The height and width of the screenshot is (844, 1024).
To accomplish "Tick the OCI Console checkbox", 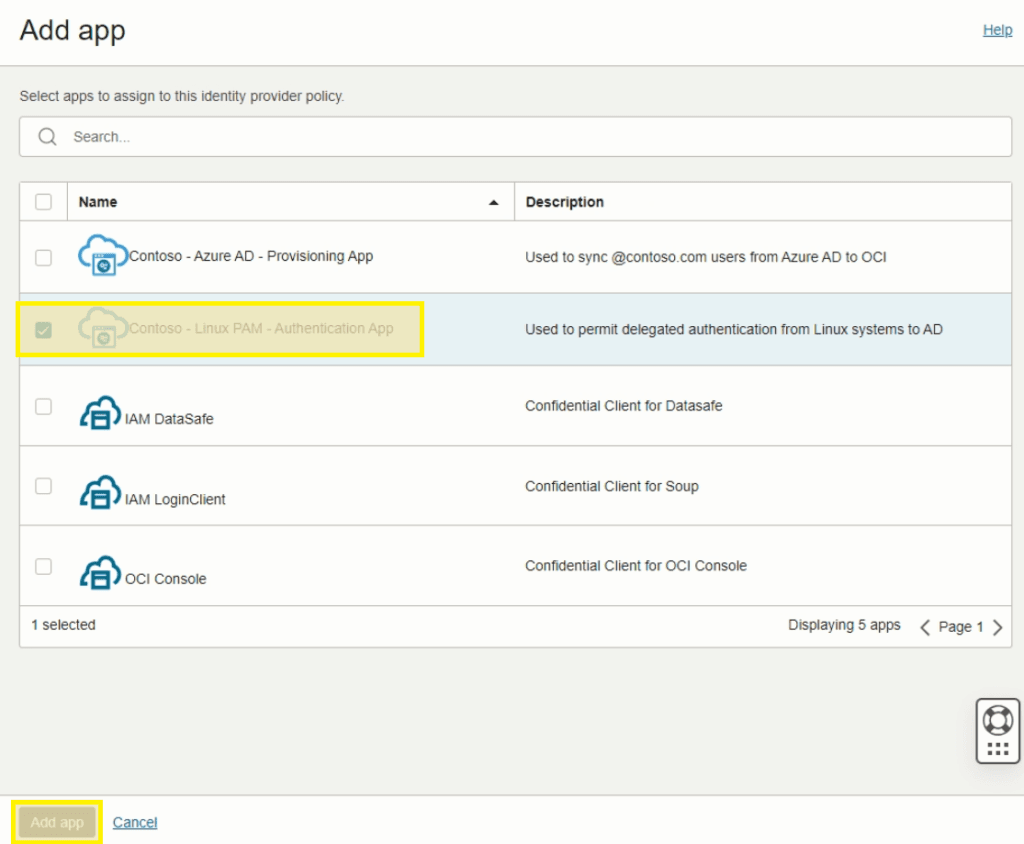I will (x=43, y=566).
